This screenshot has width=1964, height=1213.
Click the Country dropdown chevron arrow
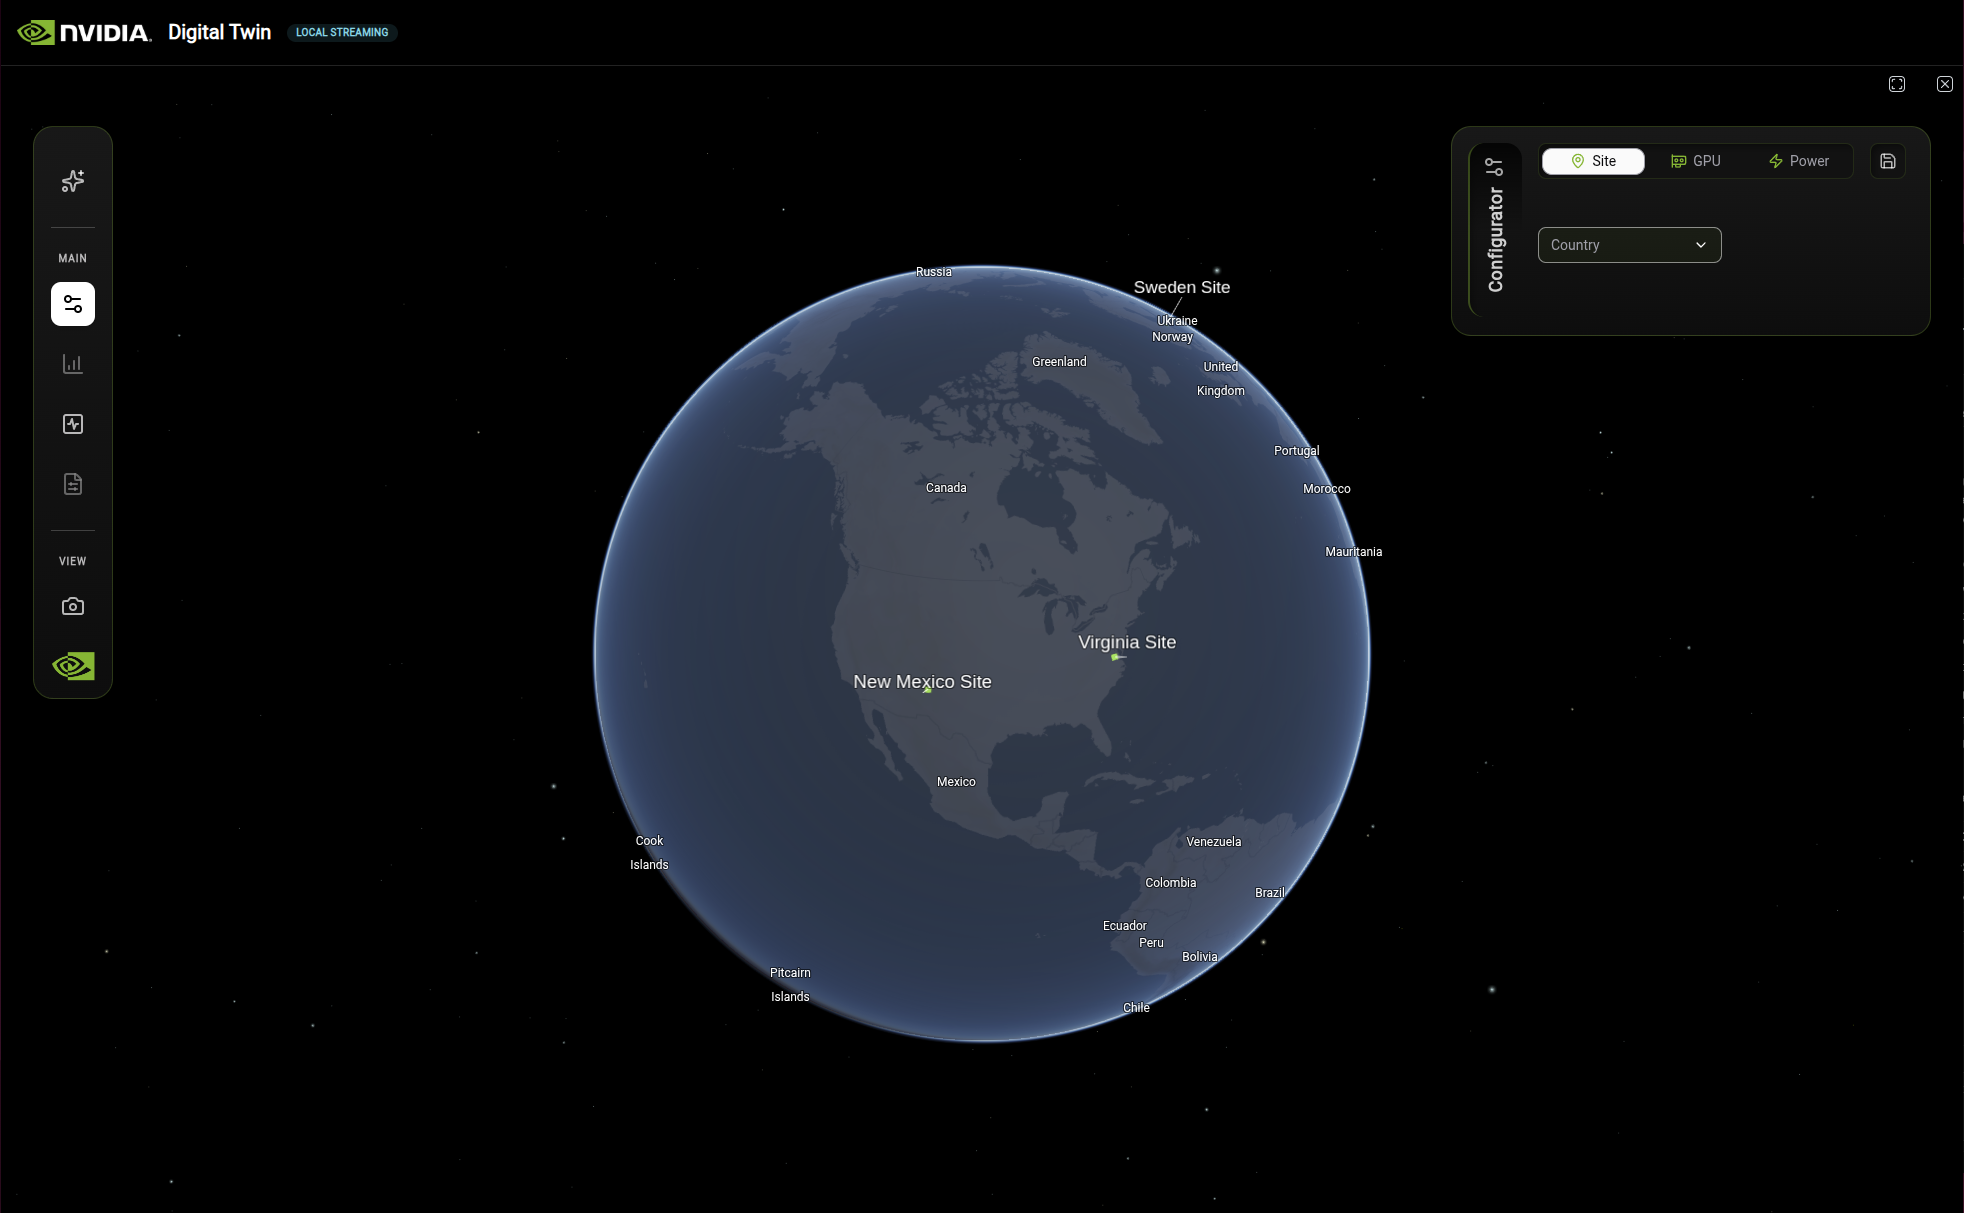(1700, 245)
